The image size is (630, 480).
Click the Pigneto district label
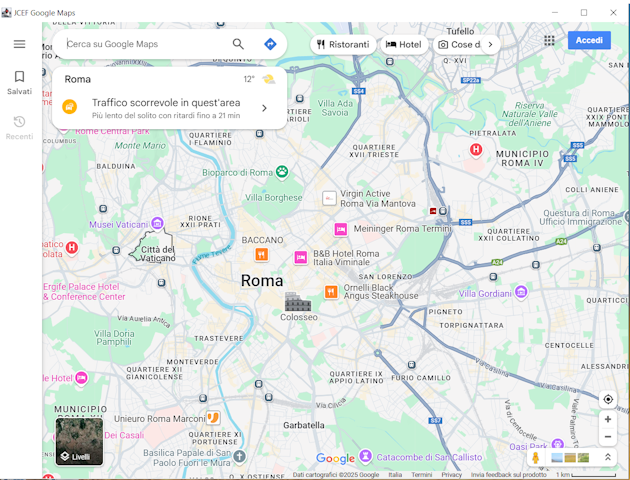point(446,312)
